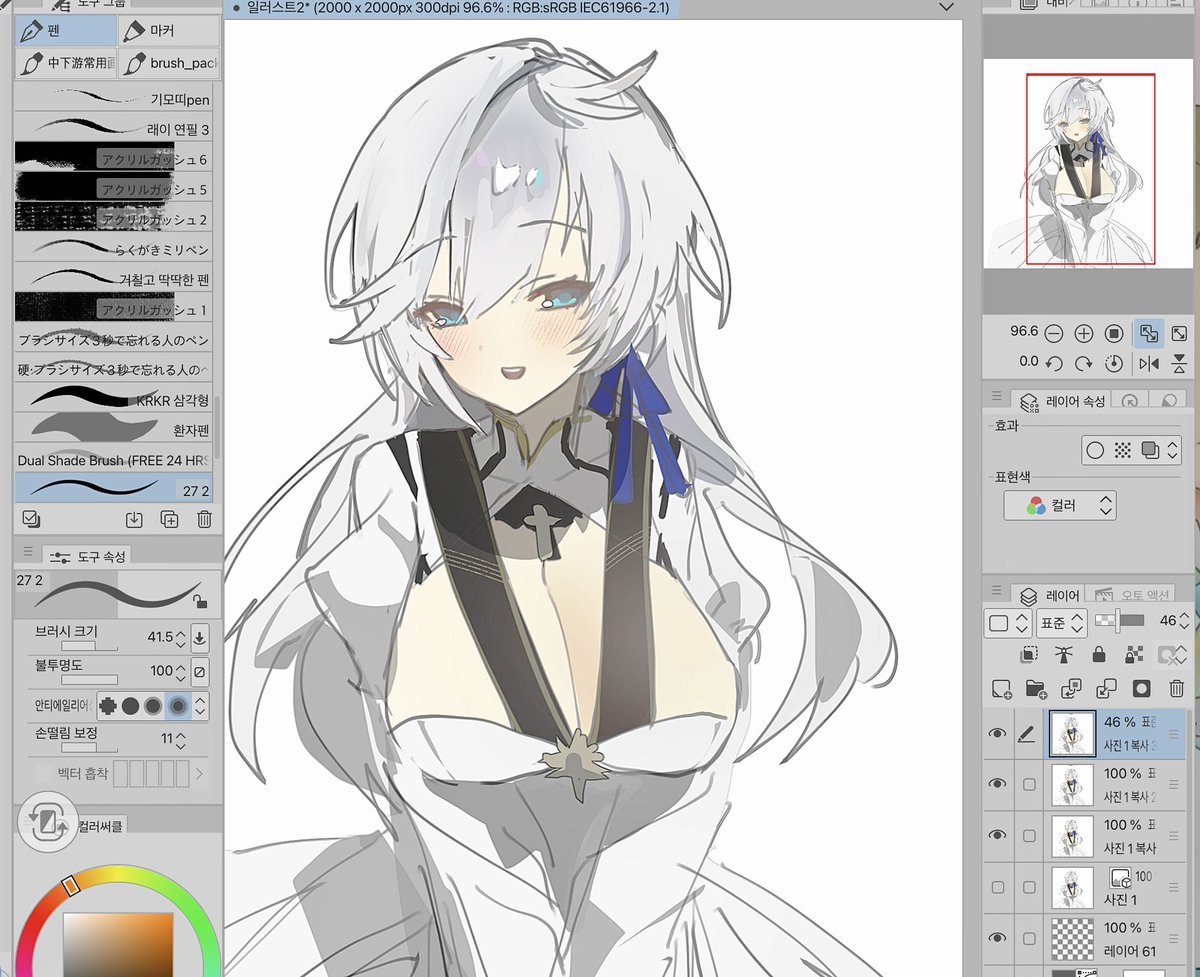This screenshot has width=1200, height=977.
Task: Select the 거칠고 딱딱한 펜 brush
Action: pos(114,278)
